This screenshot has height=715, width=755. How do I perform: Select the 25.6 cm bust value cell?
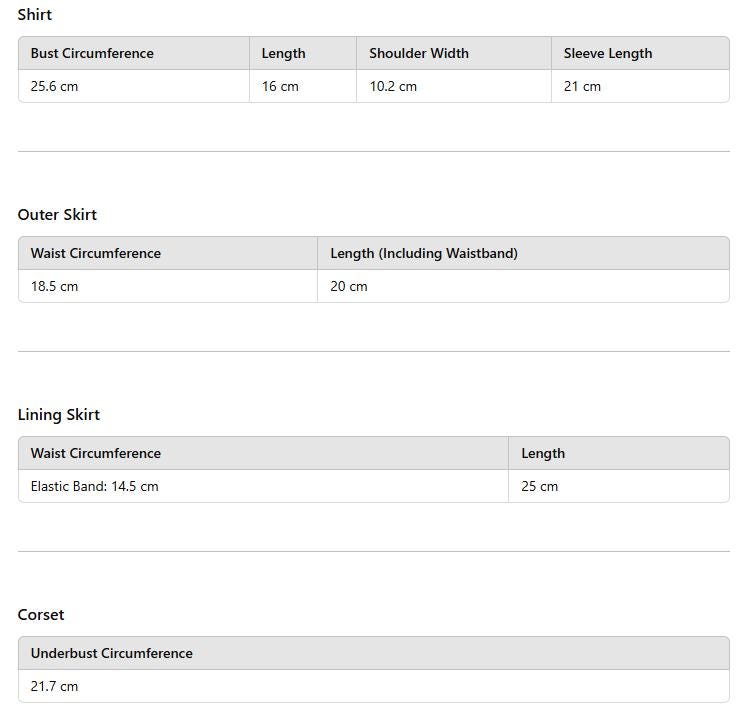[x=54, y=87]
